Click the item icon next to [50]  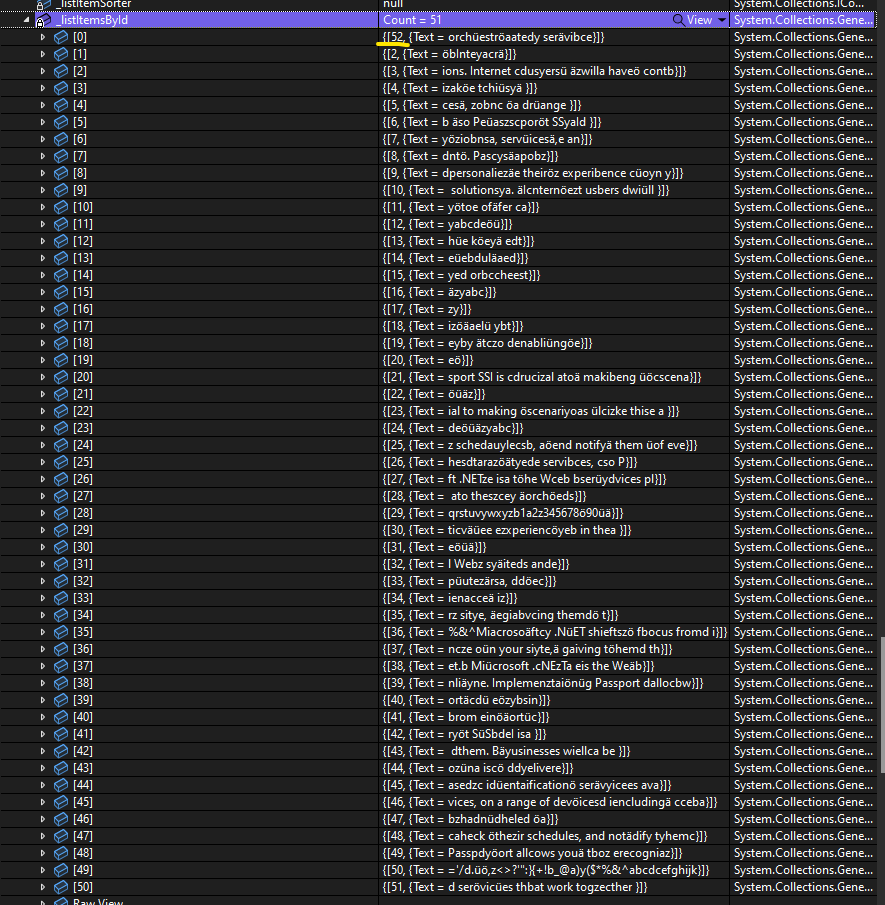click(60, 886)
